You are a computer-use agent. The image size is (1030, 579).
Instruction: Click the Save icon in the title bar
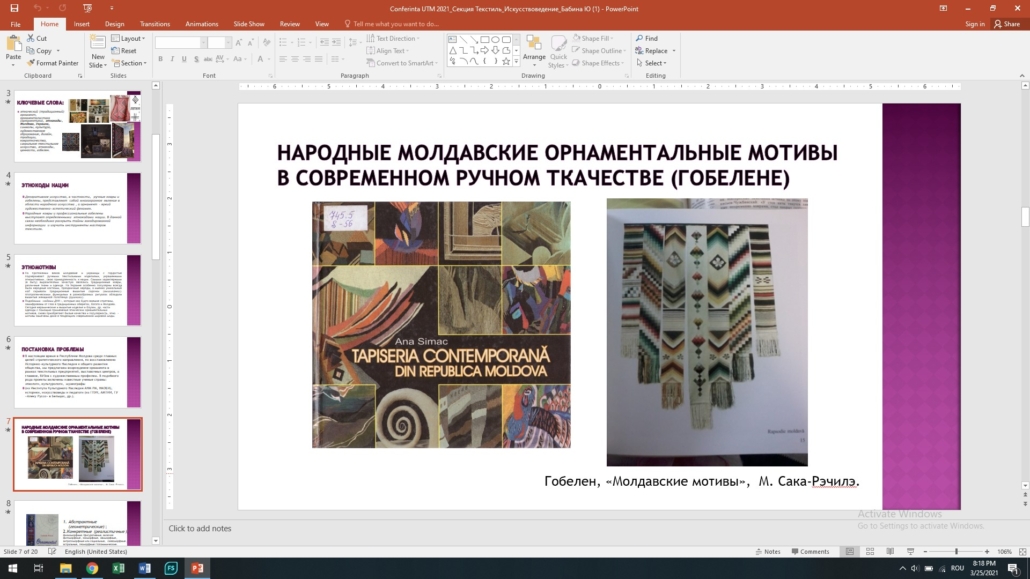14,9
